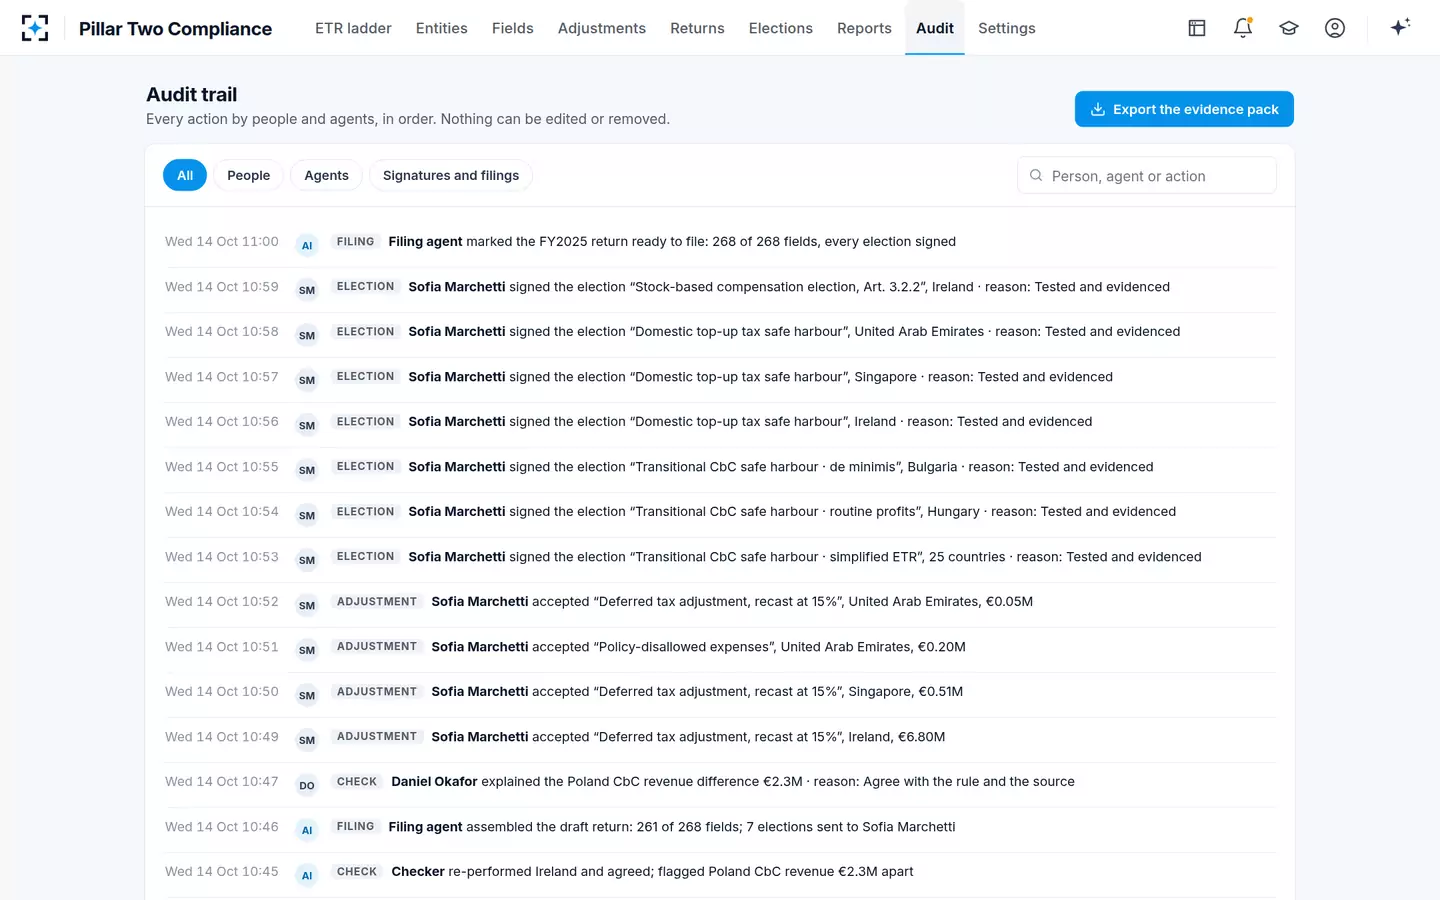Filter the trail by Agents
The width and height of the screenshot is (1440, 900).
pos(327,175)
